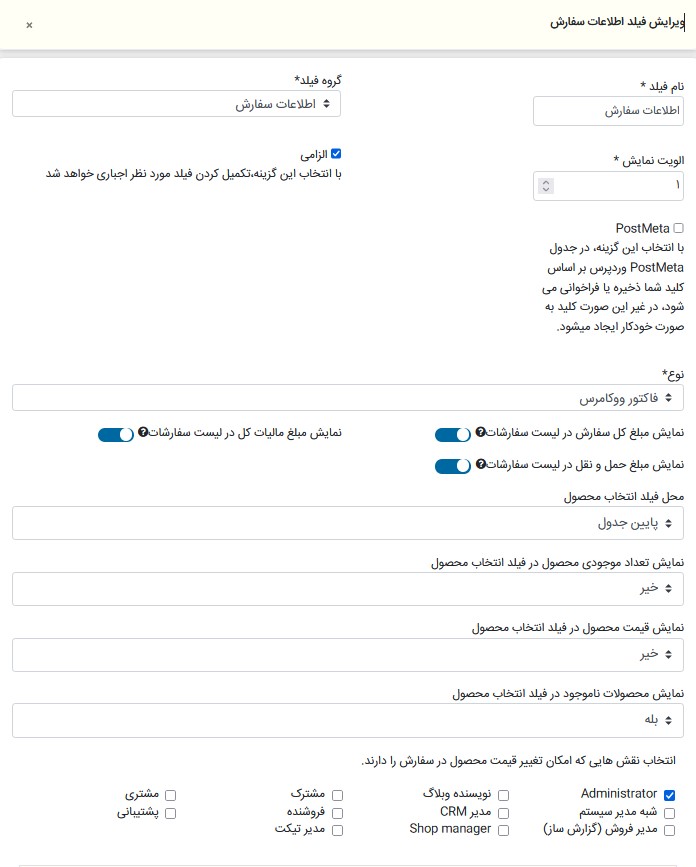Viewport: 696px width, 867px height.
Task: Uncheck the Administrator role checkbox
Action: click(670, 794)
